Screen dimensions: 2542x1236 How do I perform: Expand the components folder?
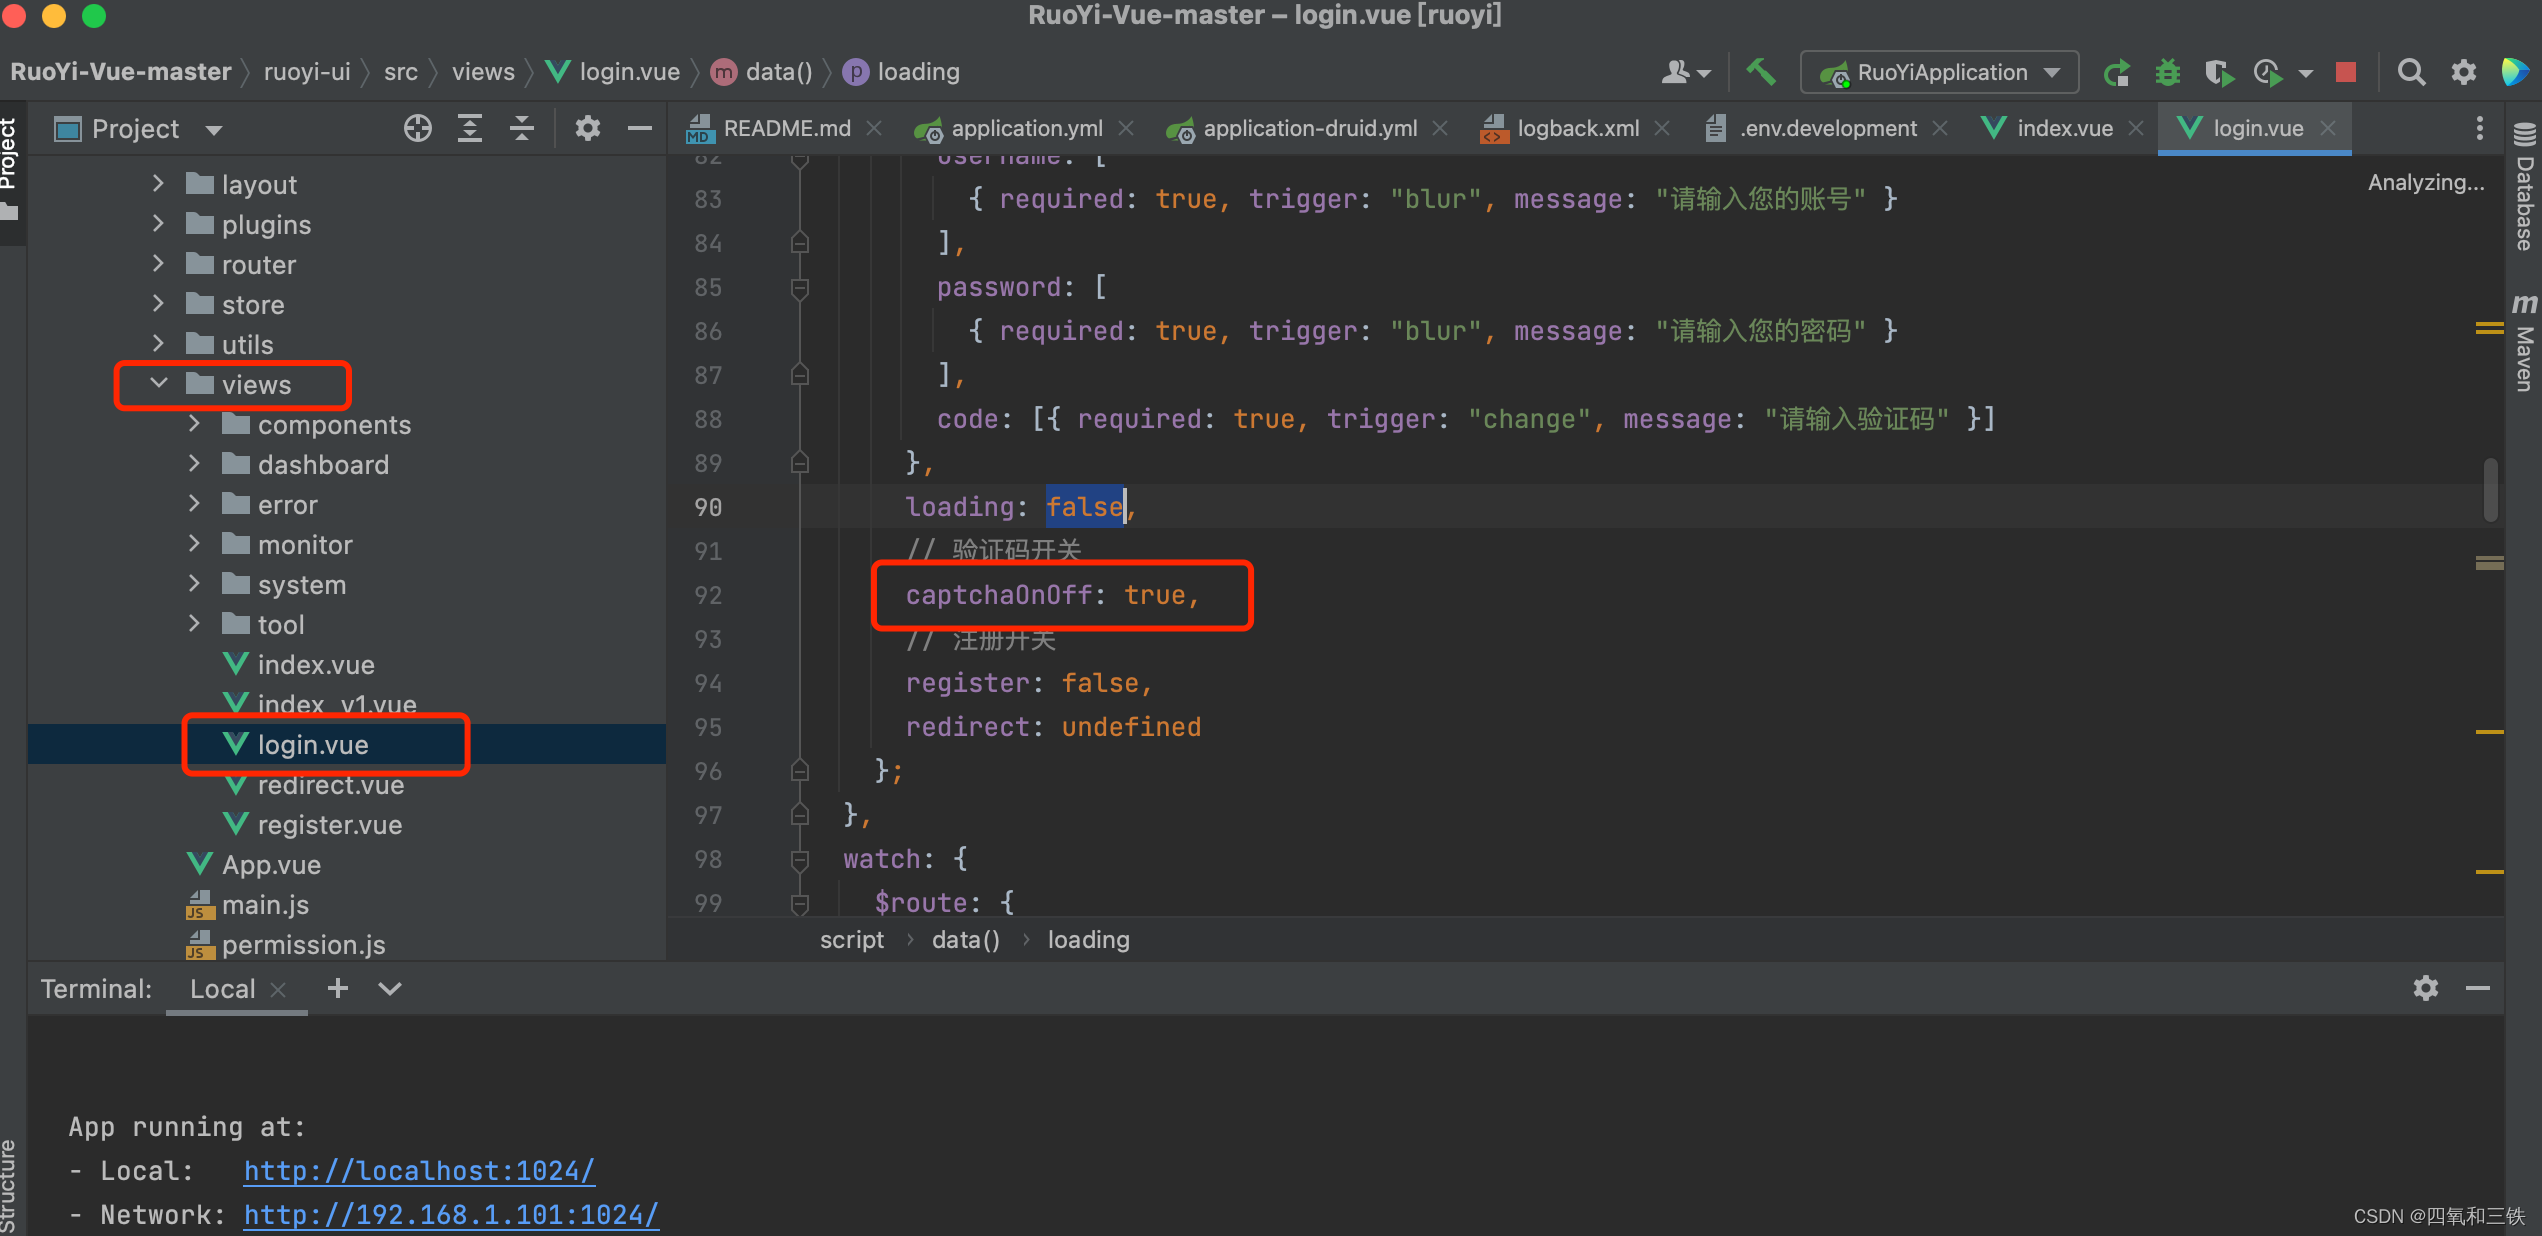[x=195, y=423]
